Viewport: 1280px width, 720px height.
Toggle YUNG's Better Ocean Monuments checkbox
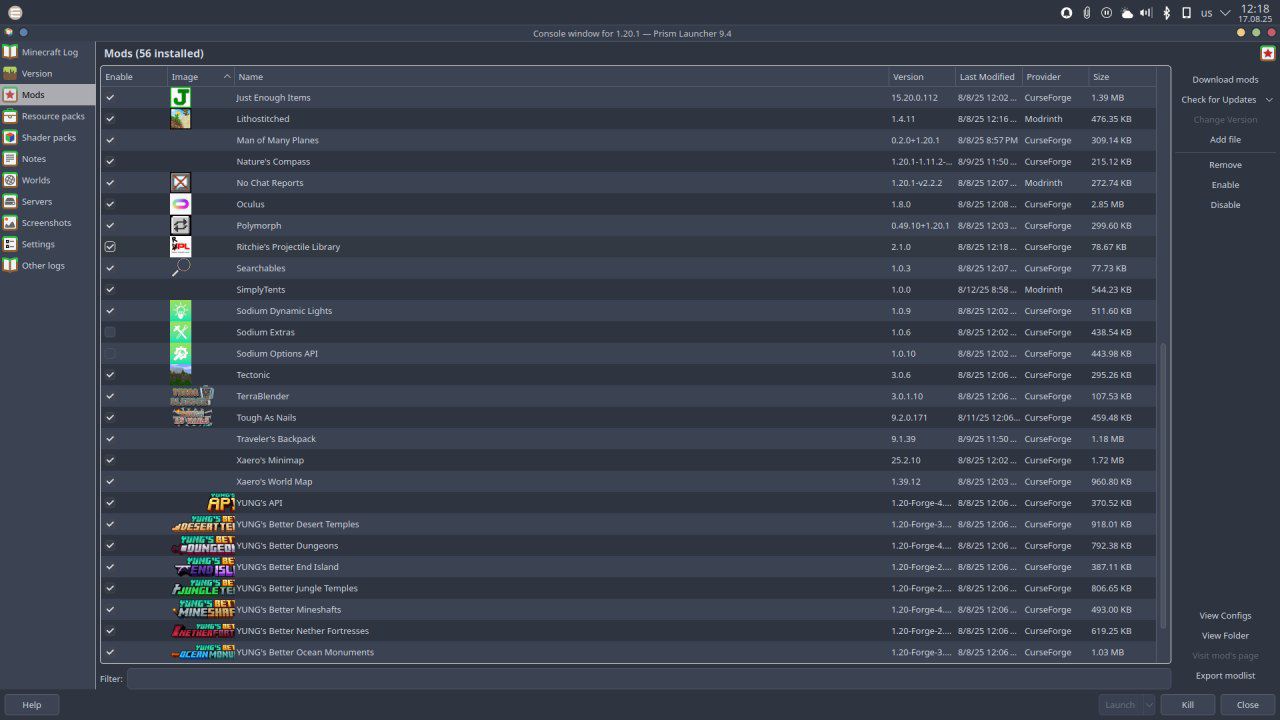(110, 652)
